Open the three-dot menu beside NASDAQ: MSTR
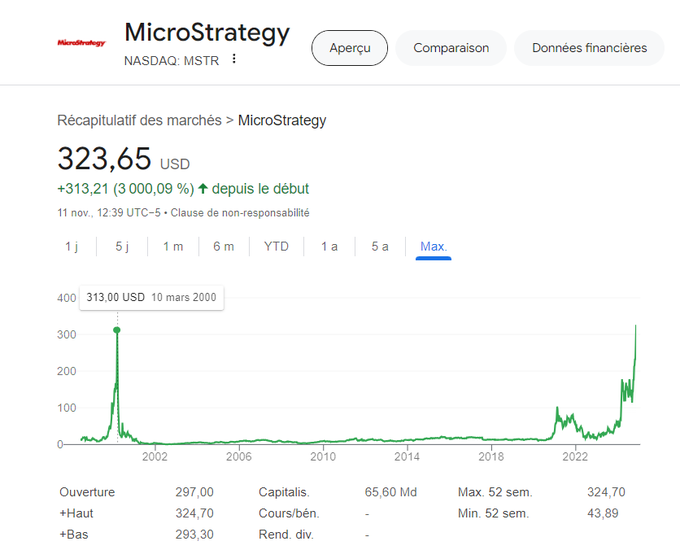The width and height of the screenshot is (680, 550). pyautogui.click(x=234, y=59)
